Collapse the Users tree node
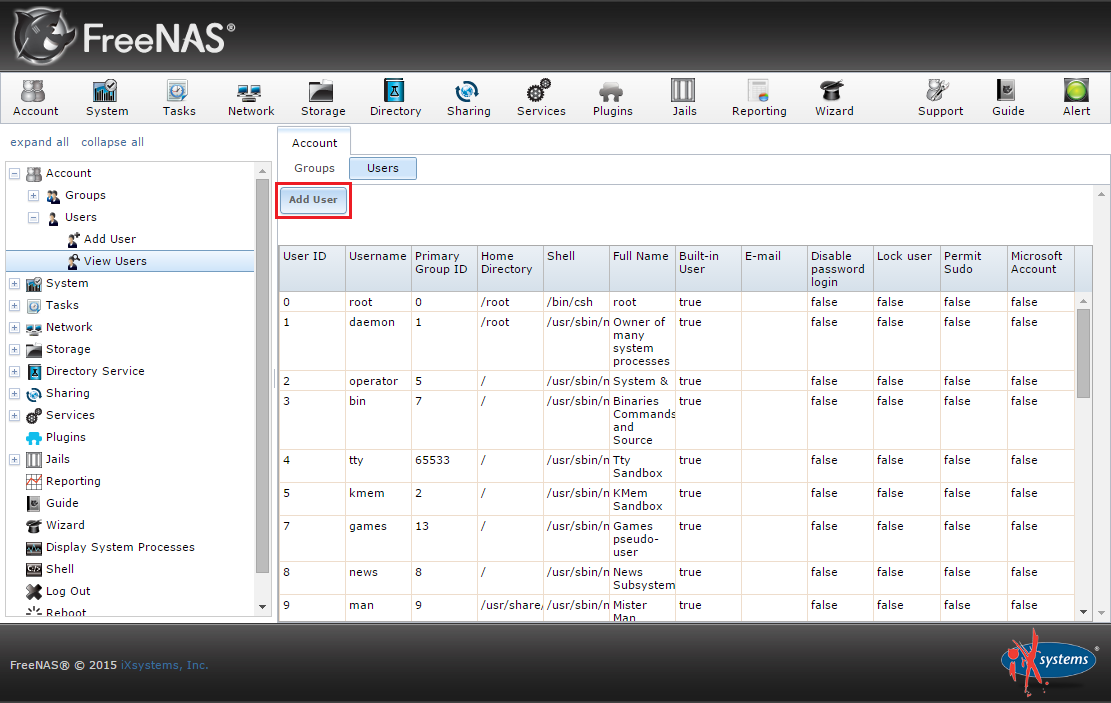Viewport: 1111px width, 703px height. click(x=33, y=218)
